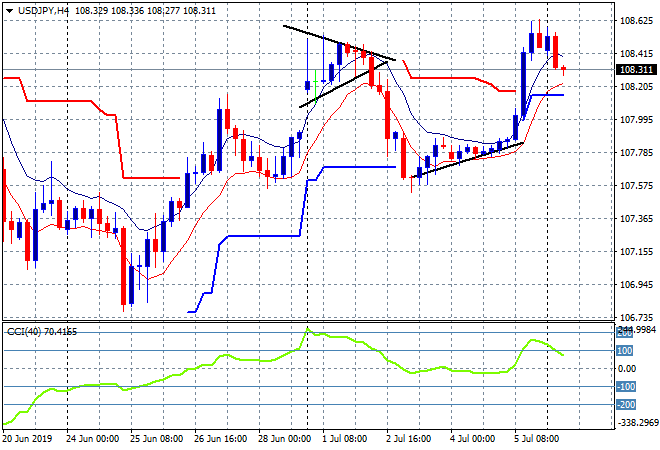Viewport: 660px width, 450px height.
Task: Click the CCI -100 level label
Action: point(625,386)
